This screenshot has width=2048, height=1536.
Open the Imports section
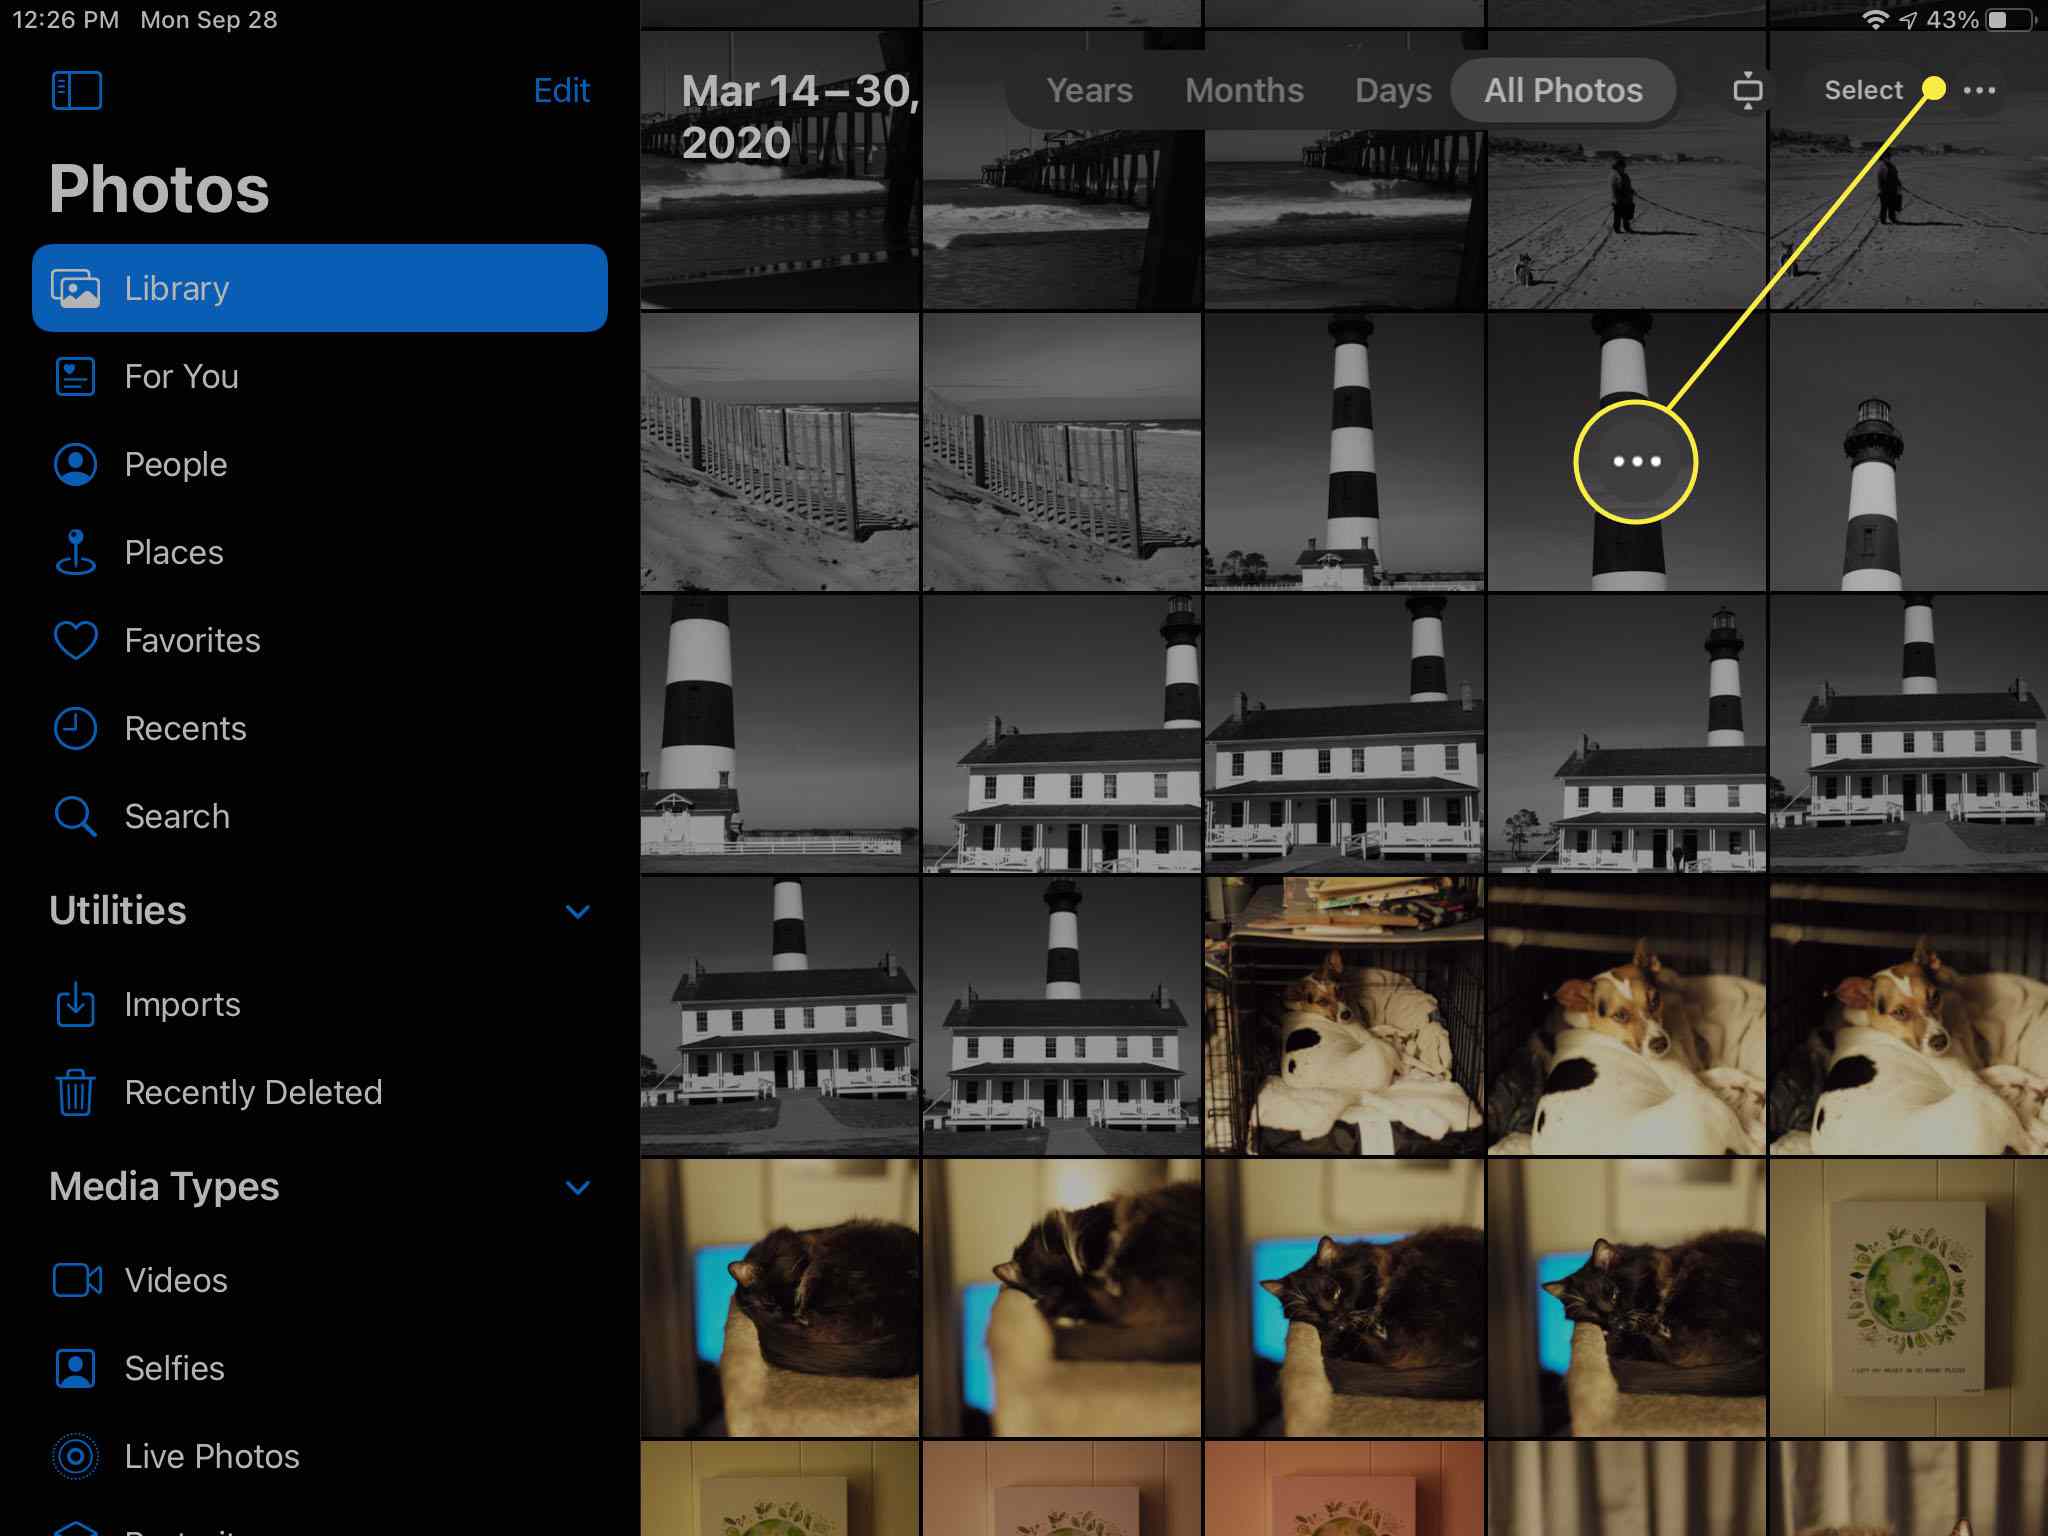[182, 1004]
